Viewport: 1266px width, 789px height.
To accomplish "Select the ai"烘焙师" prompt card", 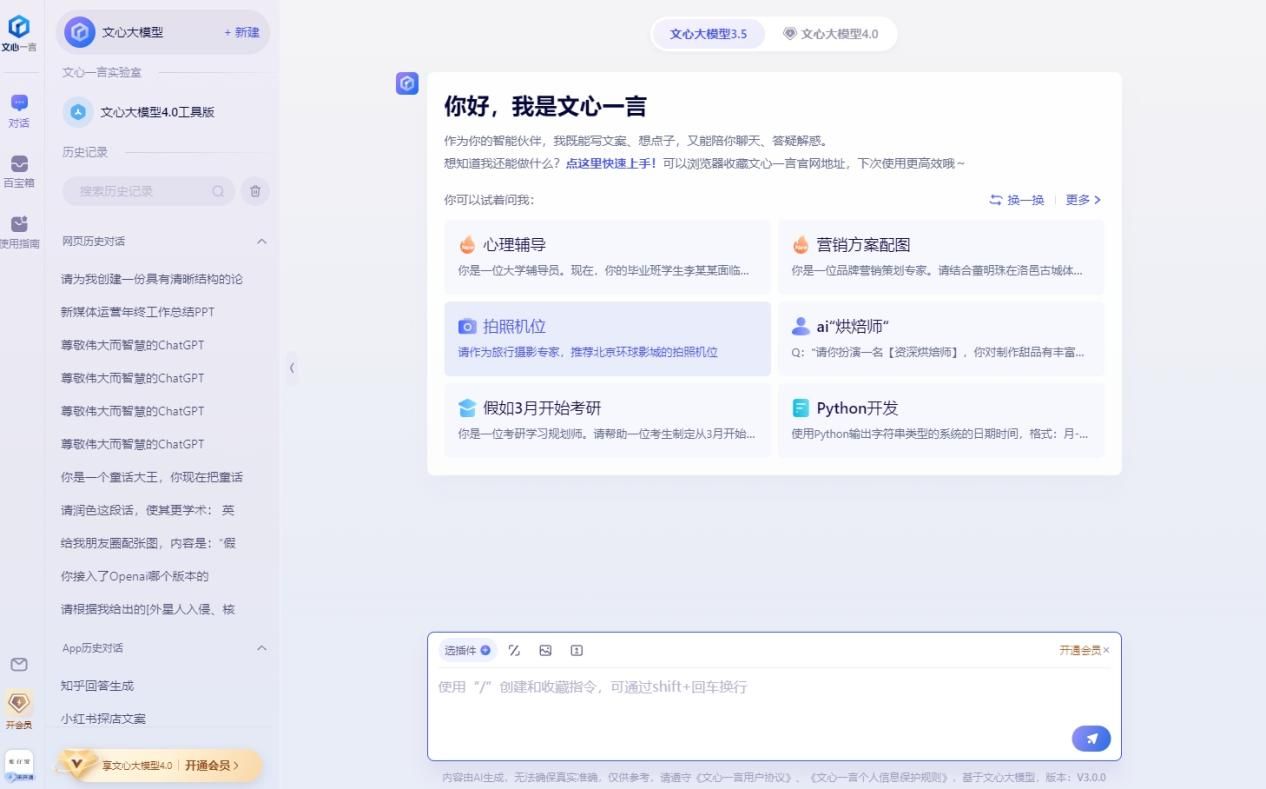I will [x=941, y=339].
